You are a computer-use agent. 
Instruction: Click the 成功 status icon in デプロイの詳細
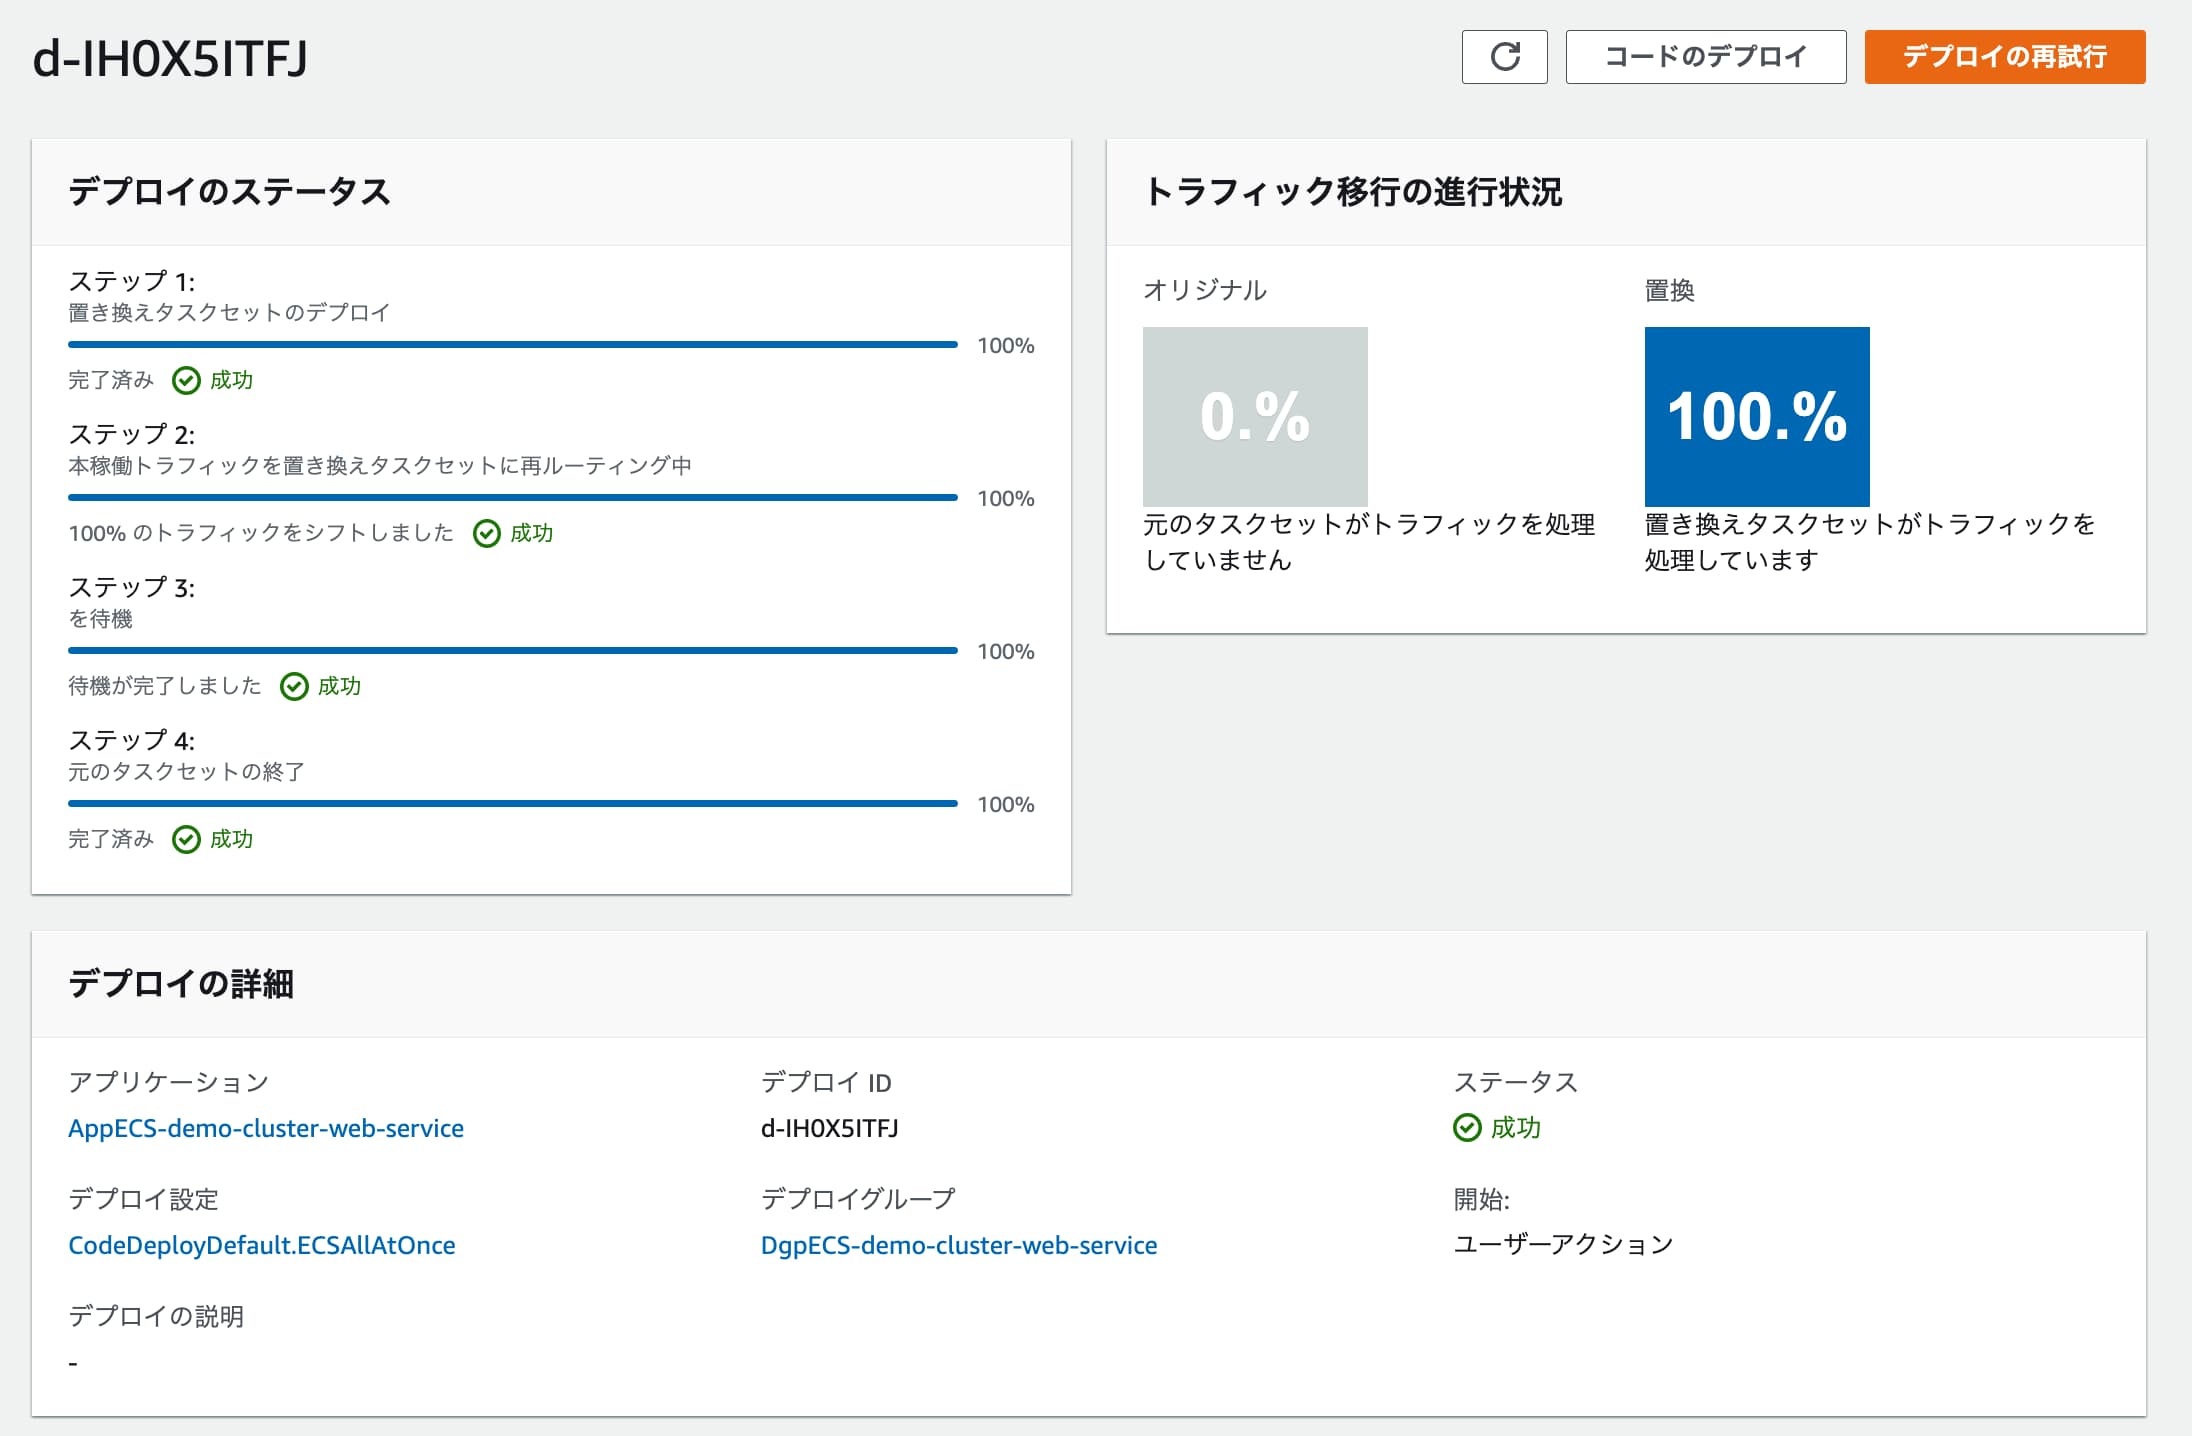point(1466,1128)
